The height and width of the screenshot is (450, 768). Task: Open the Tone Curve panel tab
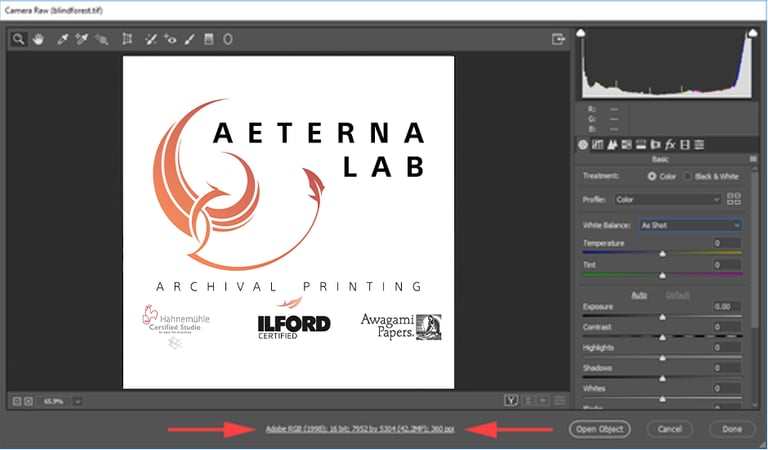[598, 145]
